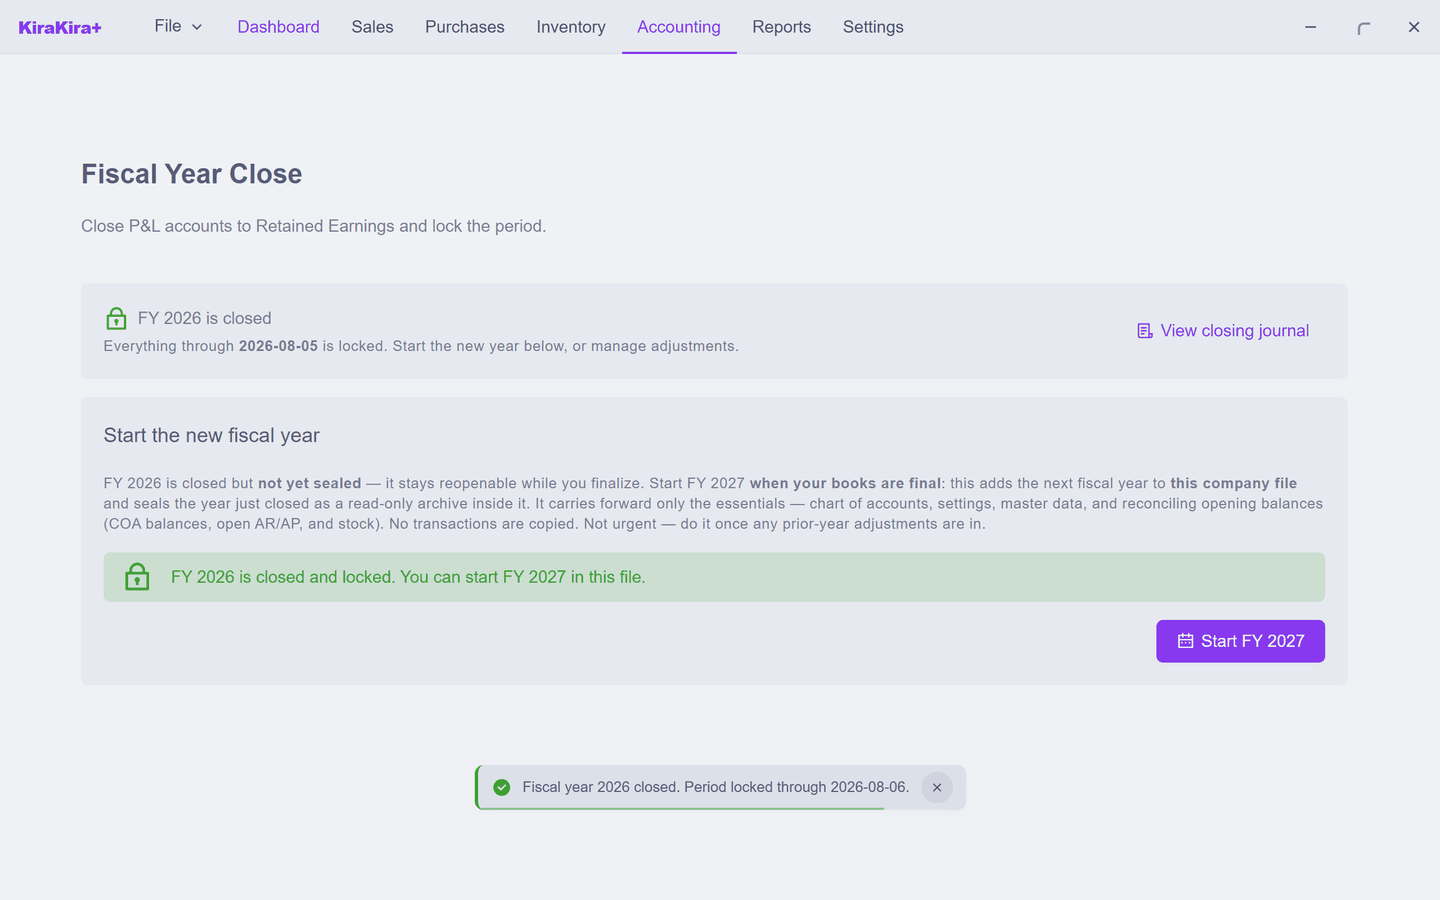
Task: Switch to the Sales tab
Action: point(372,27)
